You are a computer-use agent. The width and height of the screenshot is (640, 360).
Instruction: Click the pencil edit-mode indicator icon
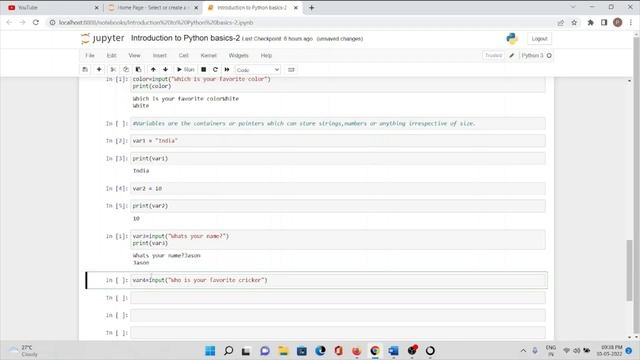coord(512,56)
